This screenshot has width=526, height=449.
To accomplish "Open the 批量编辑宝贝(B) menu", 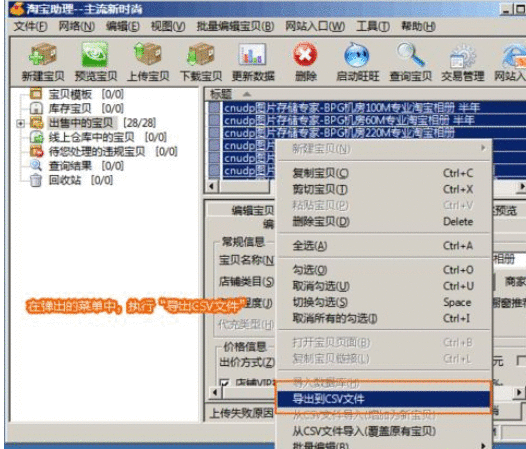I will [235, 26].
